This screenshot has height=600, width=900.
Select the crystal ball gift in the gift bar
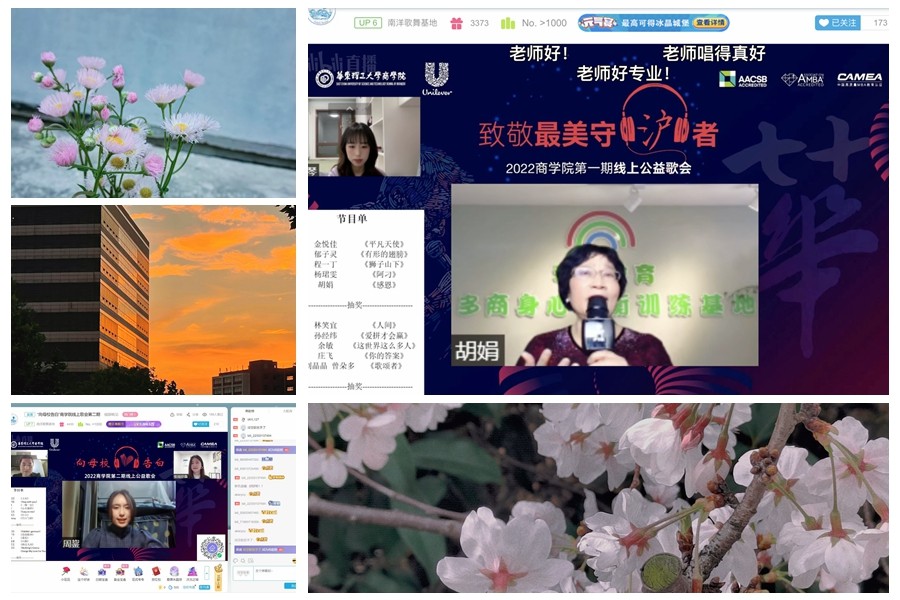pyautogui.click(x=174, y=571)
